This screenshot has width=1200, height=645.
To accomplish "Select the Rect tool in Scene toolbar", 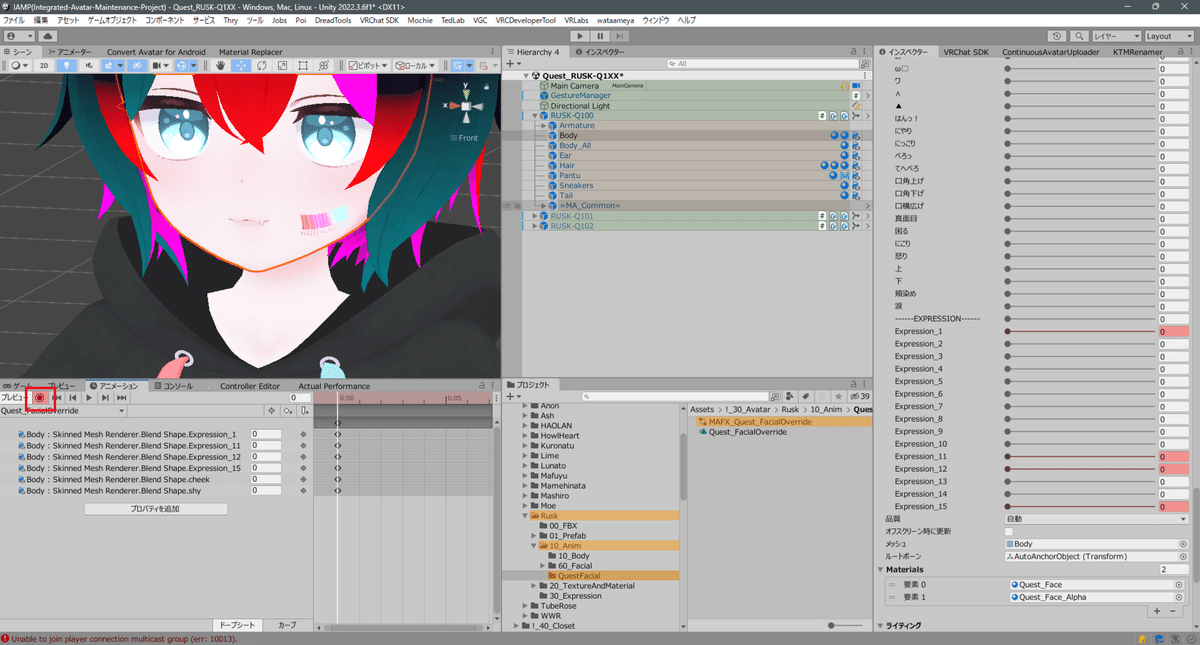I will [303, 65].
